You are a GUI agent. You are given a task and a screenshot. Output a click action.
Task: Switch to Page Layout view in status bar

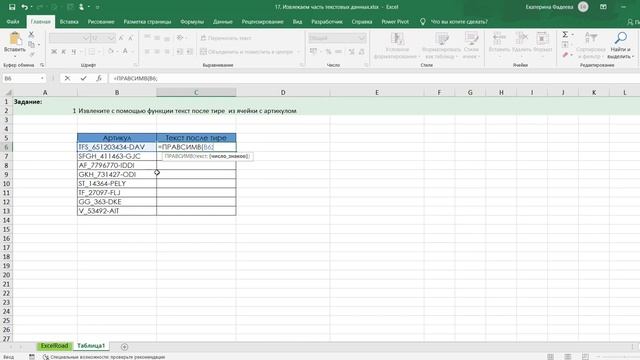coord(568,357)
